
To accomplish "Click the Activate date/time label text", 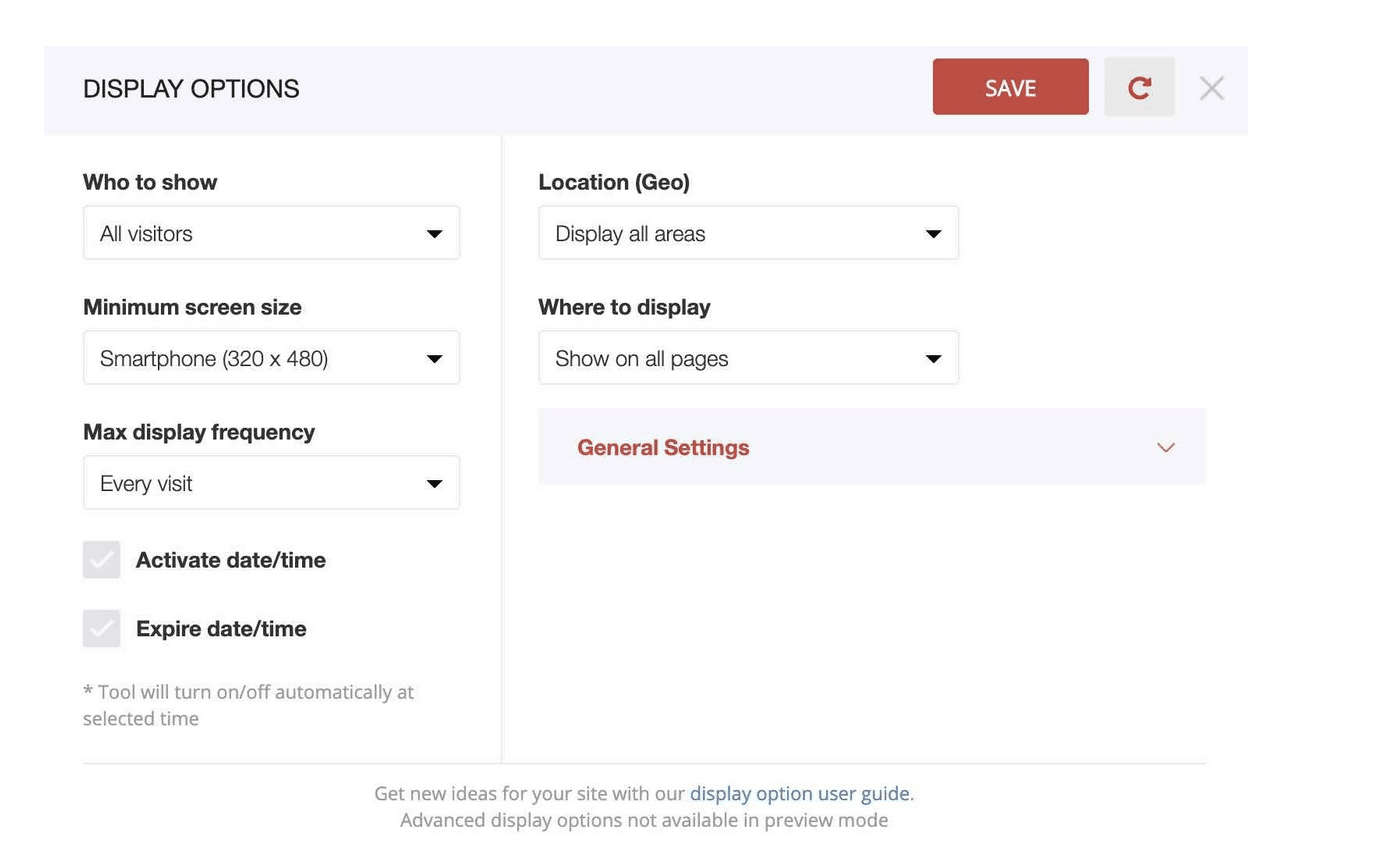I will click(231, 560).
